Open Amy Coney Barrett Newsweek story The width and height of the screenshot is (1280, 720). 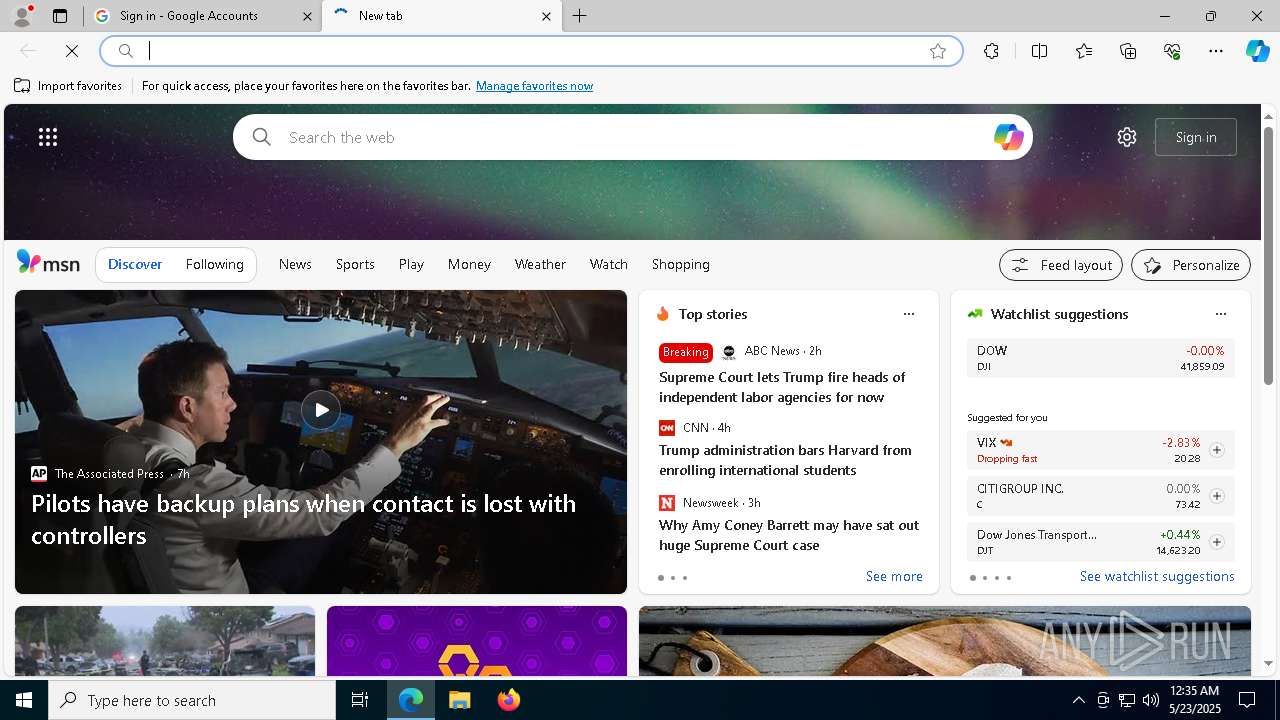[x=789, y=535]
